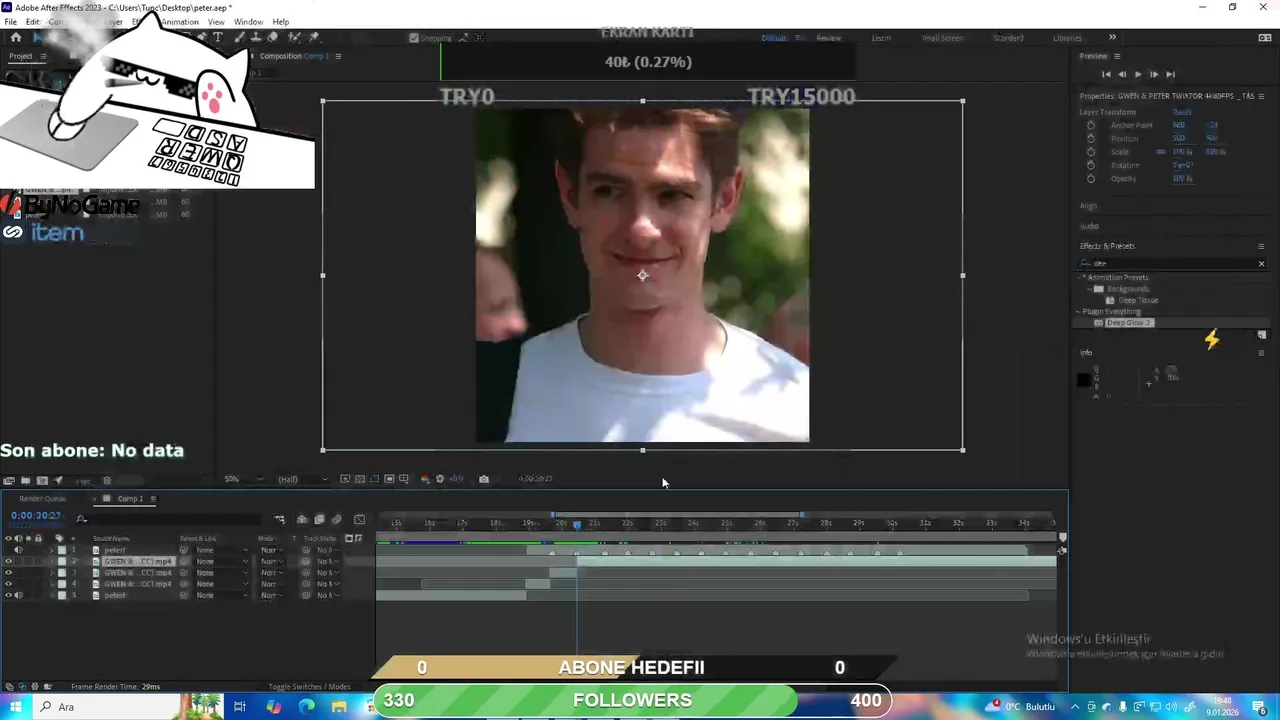Select the Deep Tissue preset
Image resolution: width=1280 pixels, height=720 pixels.
click(1138, 300)
